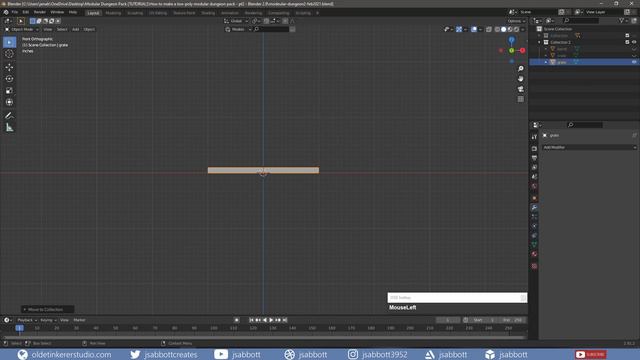Activate the 3D Cursor tool
This screenshot has height=360, width=640.
point(9,54)
